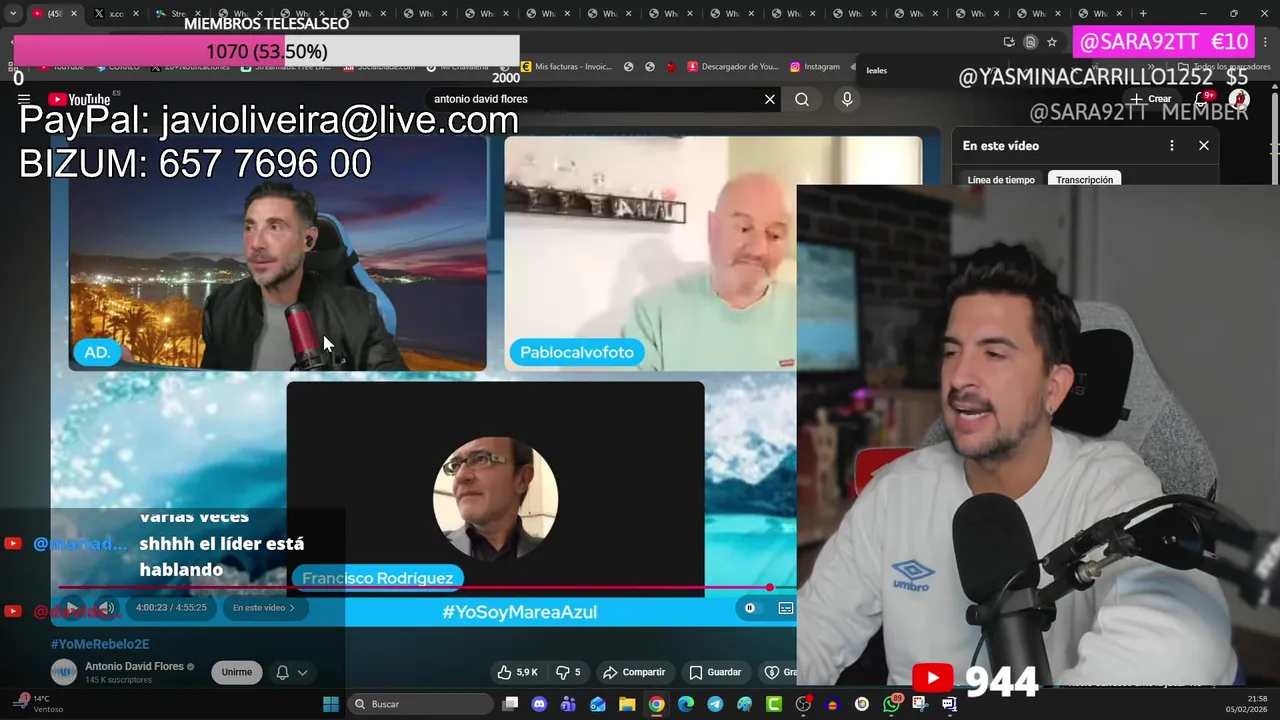Click the taskbar Buscar search box
1280x720 pixels.
click(421, 704)
